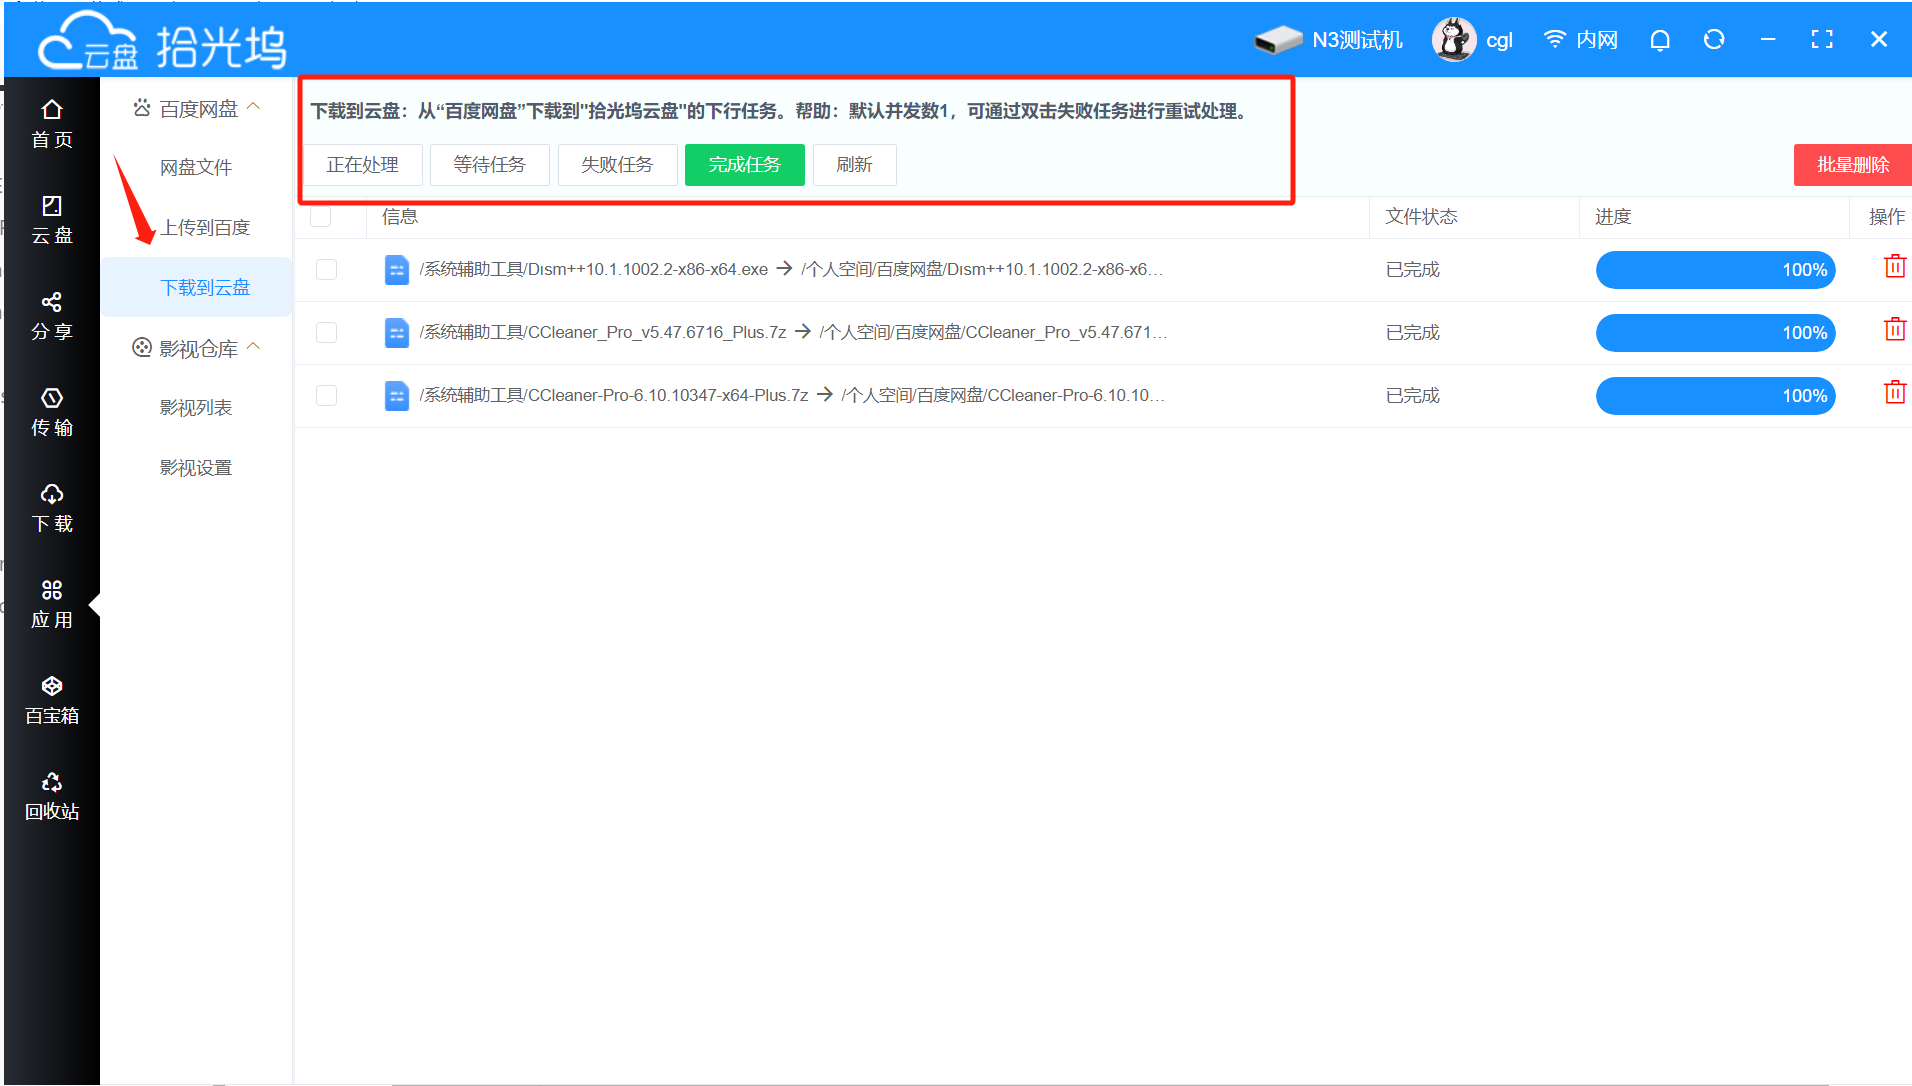1912x1086 pixels.
Task: Select the 完成任务 tab
Action: point(744,165)
